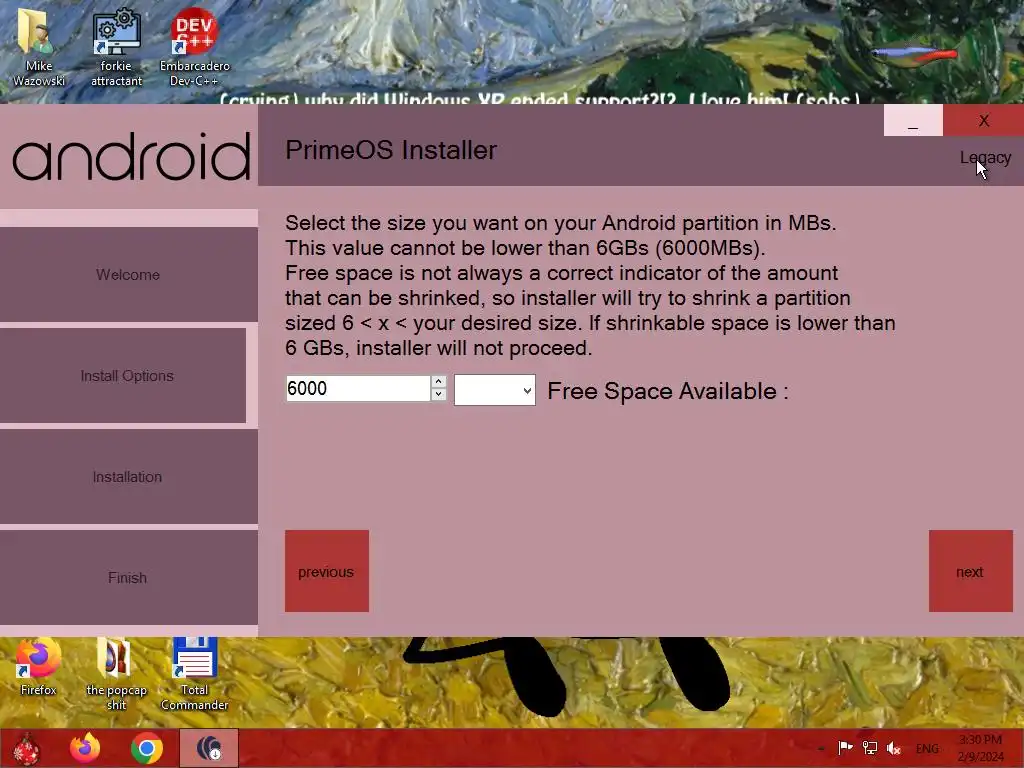Close the PrimeOS Installer window
The width and height of the screenshot is (1024, 768).
point(984,120)
